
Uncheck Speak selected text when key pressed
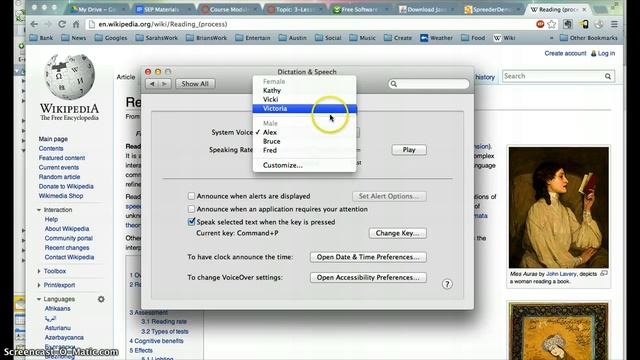point(191,222)
